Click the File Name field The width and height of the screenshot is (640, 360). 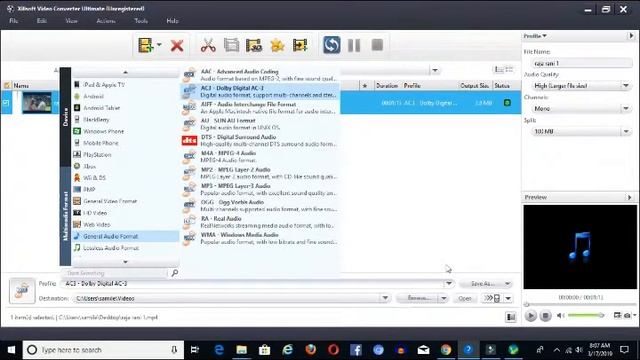pos(582,63)
